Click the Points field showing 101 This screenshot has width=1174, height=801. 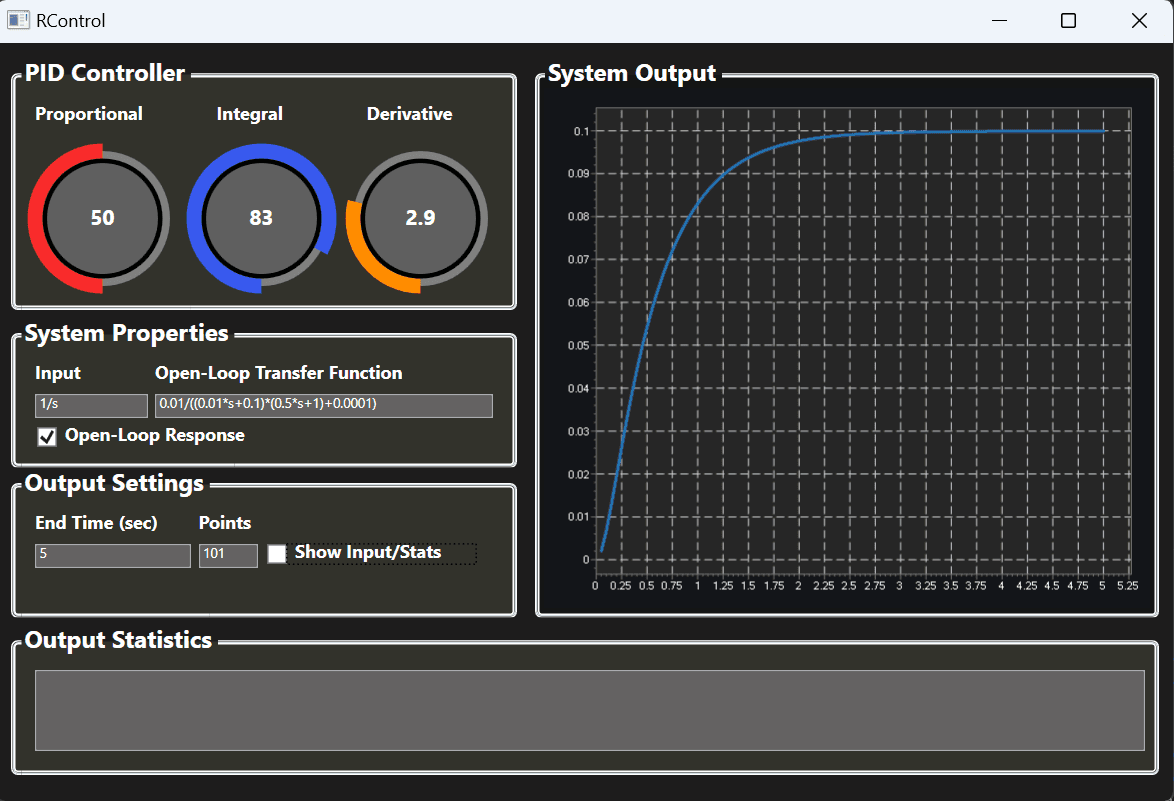pyautogui.click(x=228, y=555)
